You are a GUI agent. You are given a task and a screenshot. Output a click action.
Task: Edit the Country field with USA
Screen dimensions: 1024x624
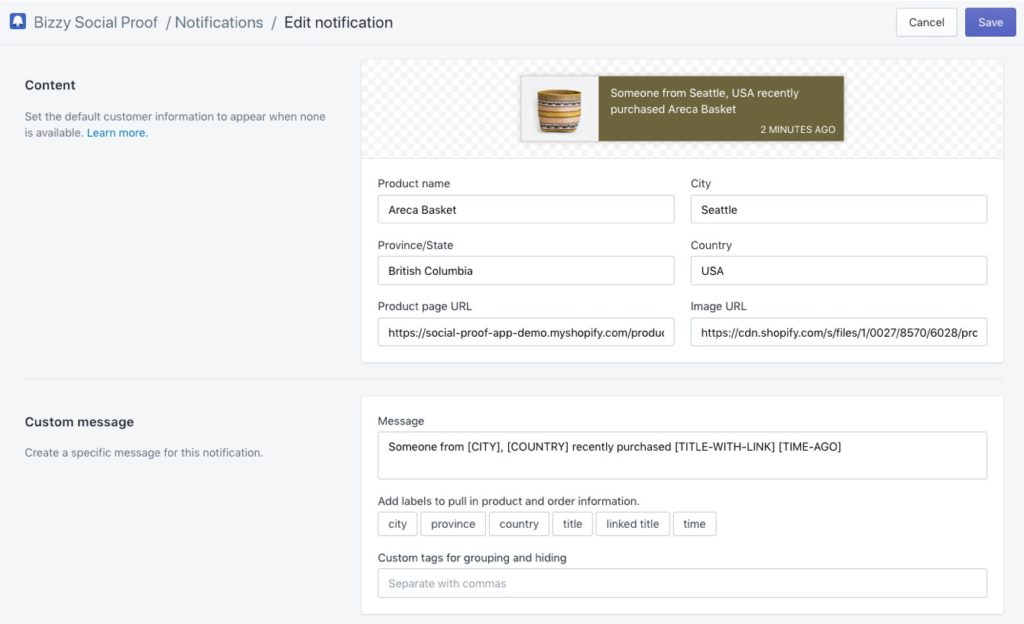click(x=839, y=271)
